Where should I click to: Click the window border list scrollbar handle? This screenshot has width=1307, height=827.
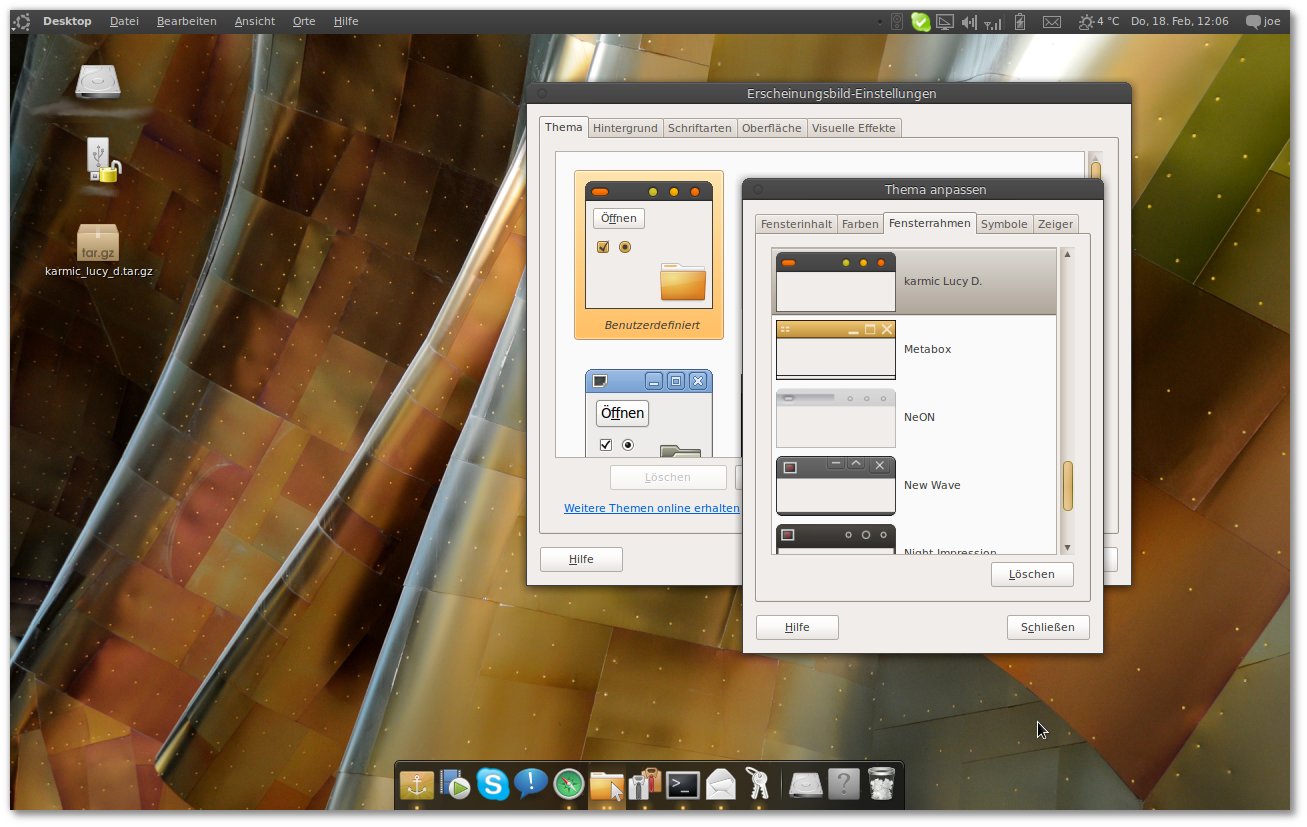pos(1067,486)
